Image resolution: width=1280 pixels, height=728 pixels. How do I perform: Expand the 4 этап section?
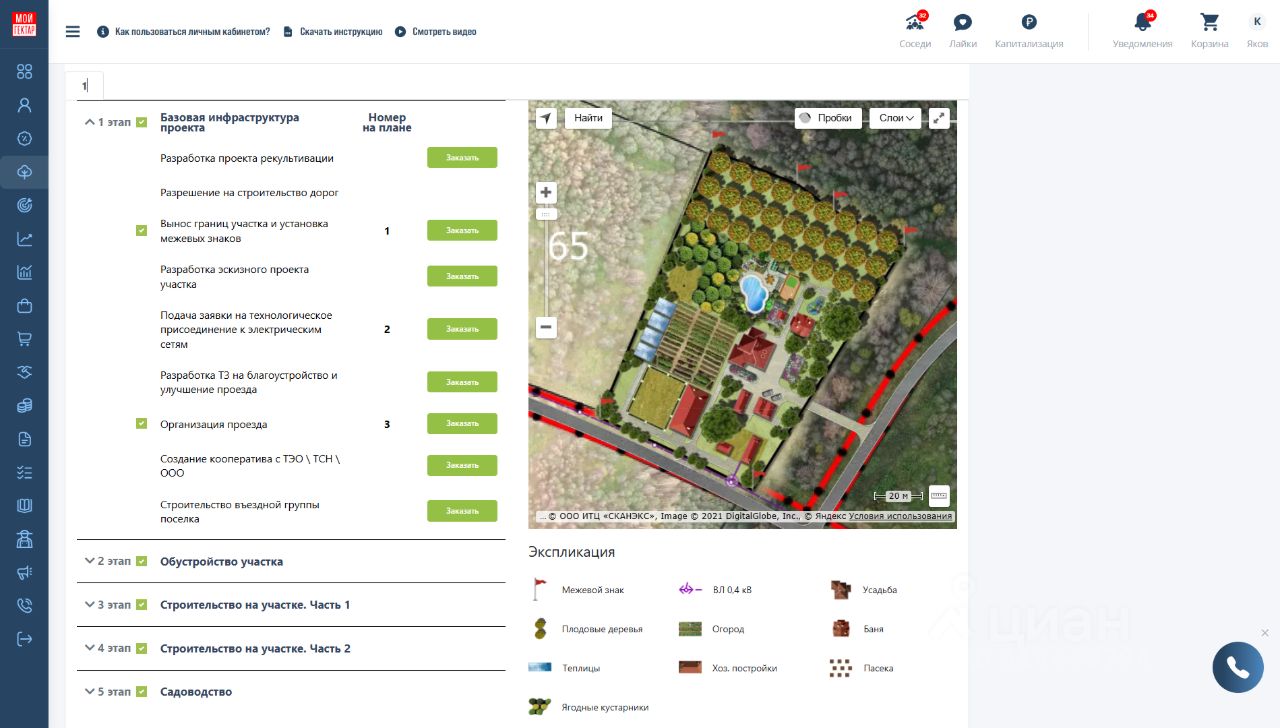click(x=90, y=648)
